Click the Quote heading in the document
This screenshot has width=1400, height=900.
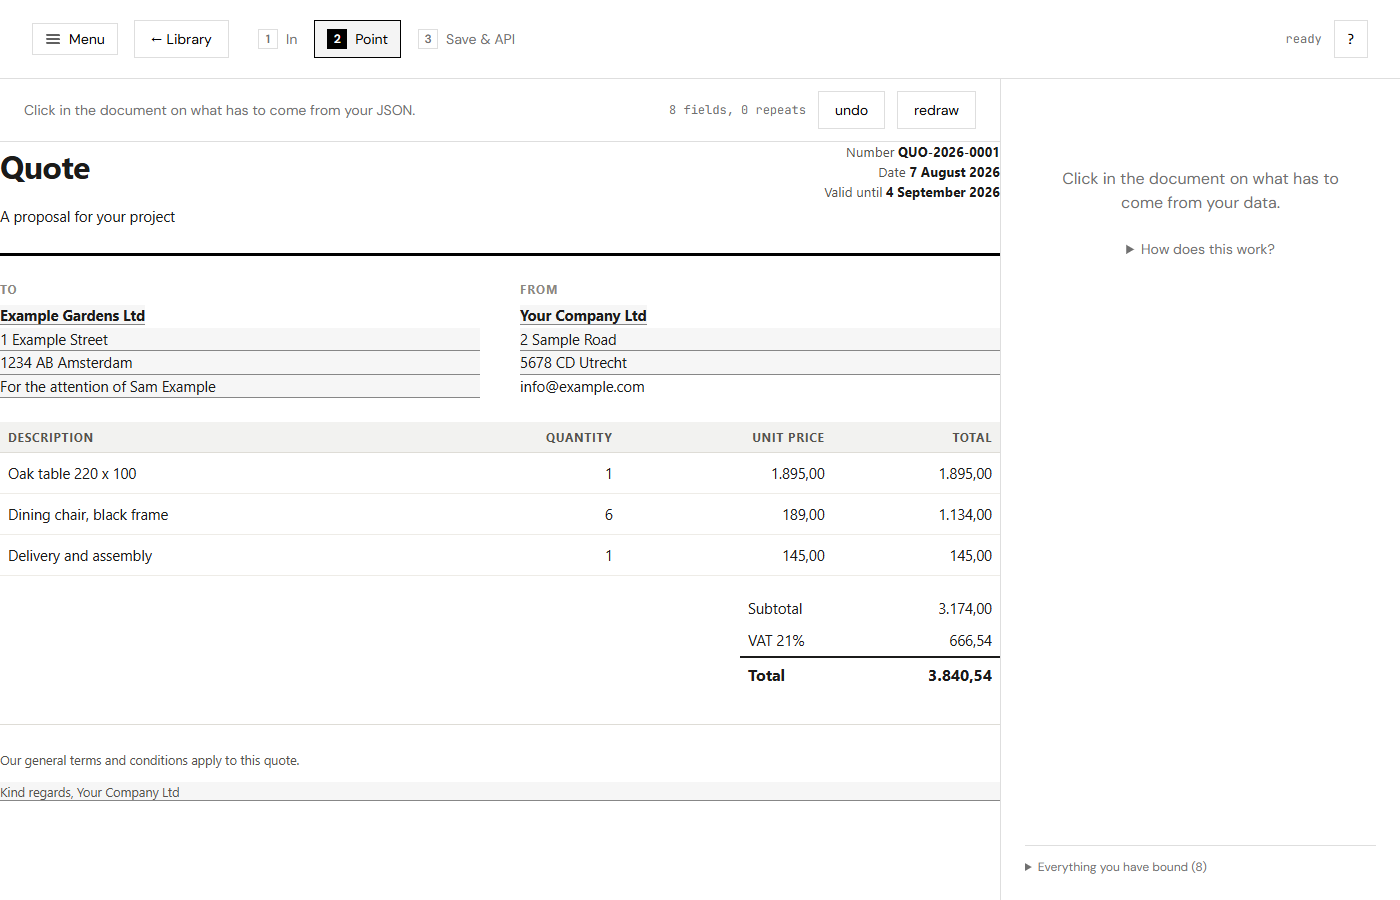point(45,168)
